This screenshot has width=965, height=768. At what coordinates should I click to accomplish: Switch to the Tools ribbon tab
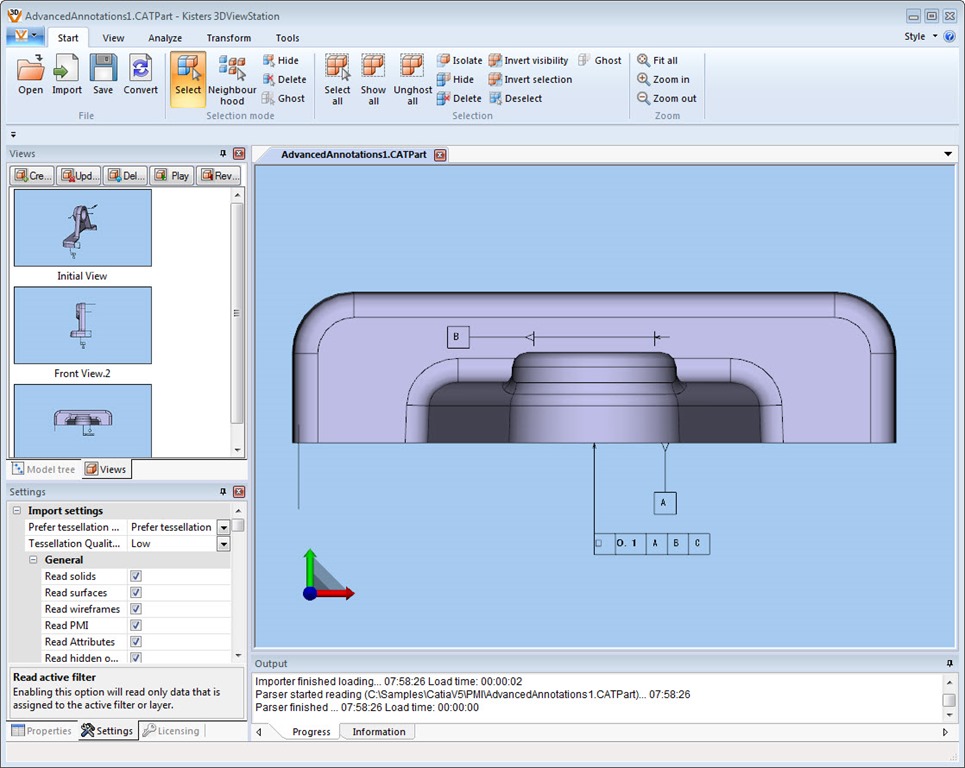[287, 38]
